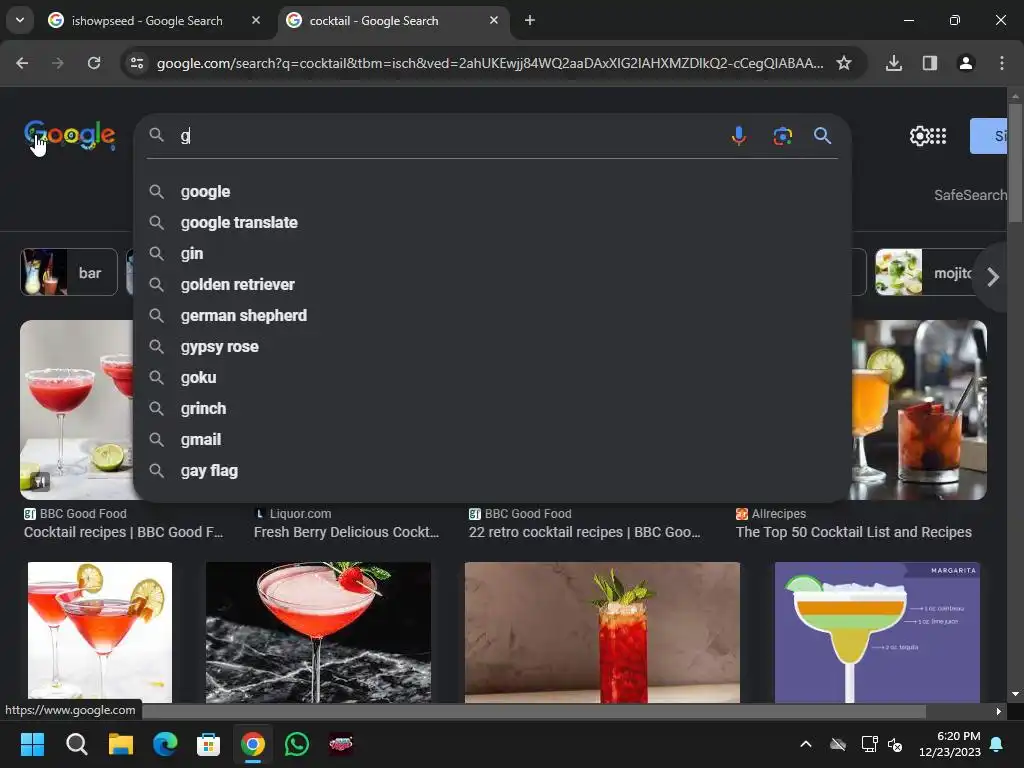Pick the "gmail" suggestion
The width and height of the screenshot is (1024, 768).
[x=492, y=440]
